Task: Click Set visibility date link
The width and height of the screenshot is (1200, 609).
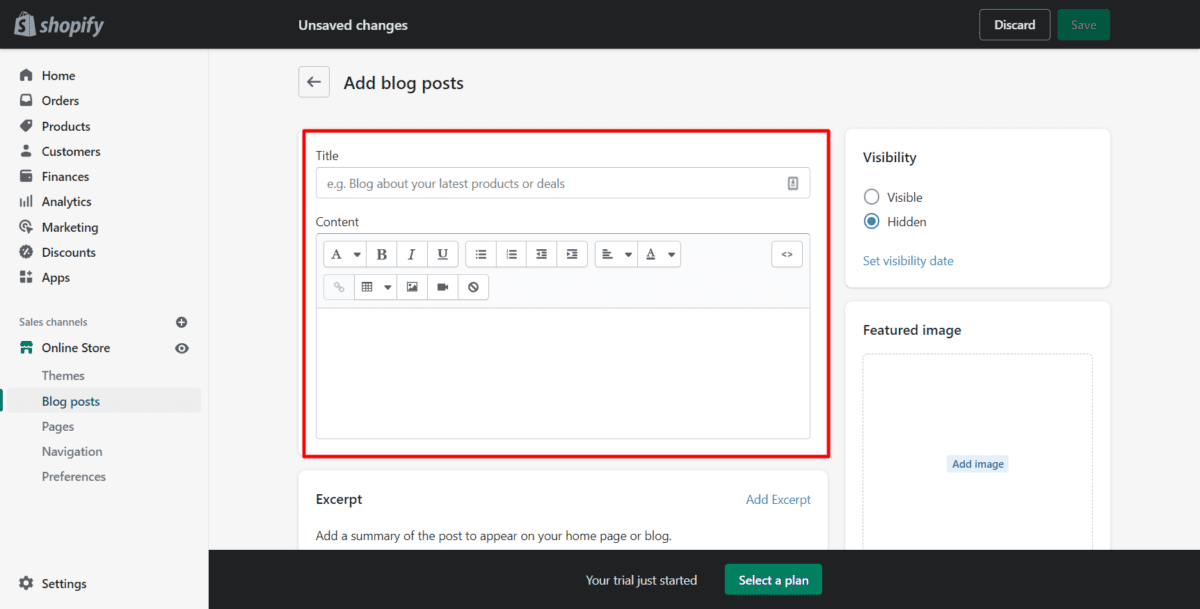Action: click(908, 261)
